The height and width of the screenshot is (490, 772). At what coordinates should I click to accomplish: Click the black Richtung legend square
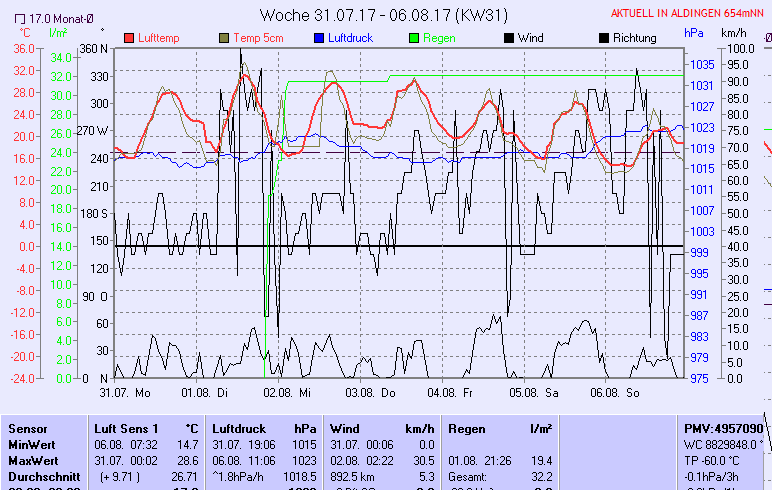(x=603, y=38)
